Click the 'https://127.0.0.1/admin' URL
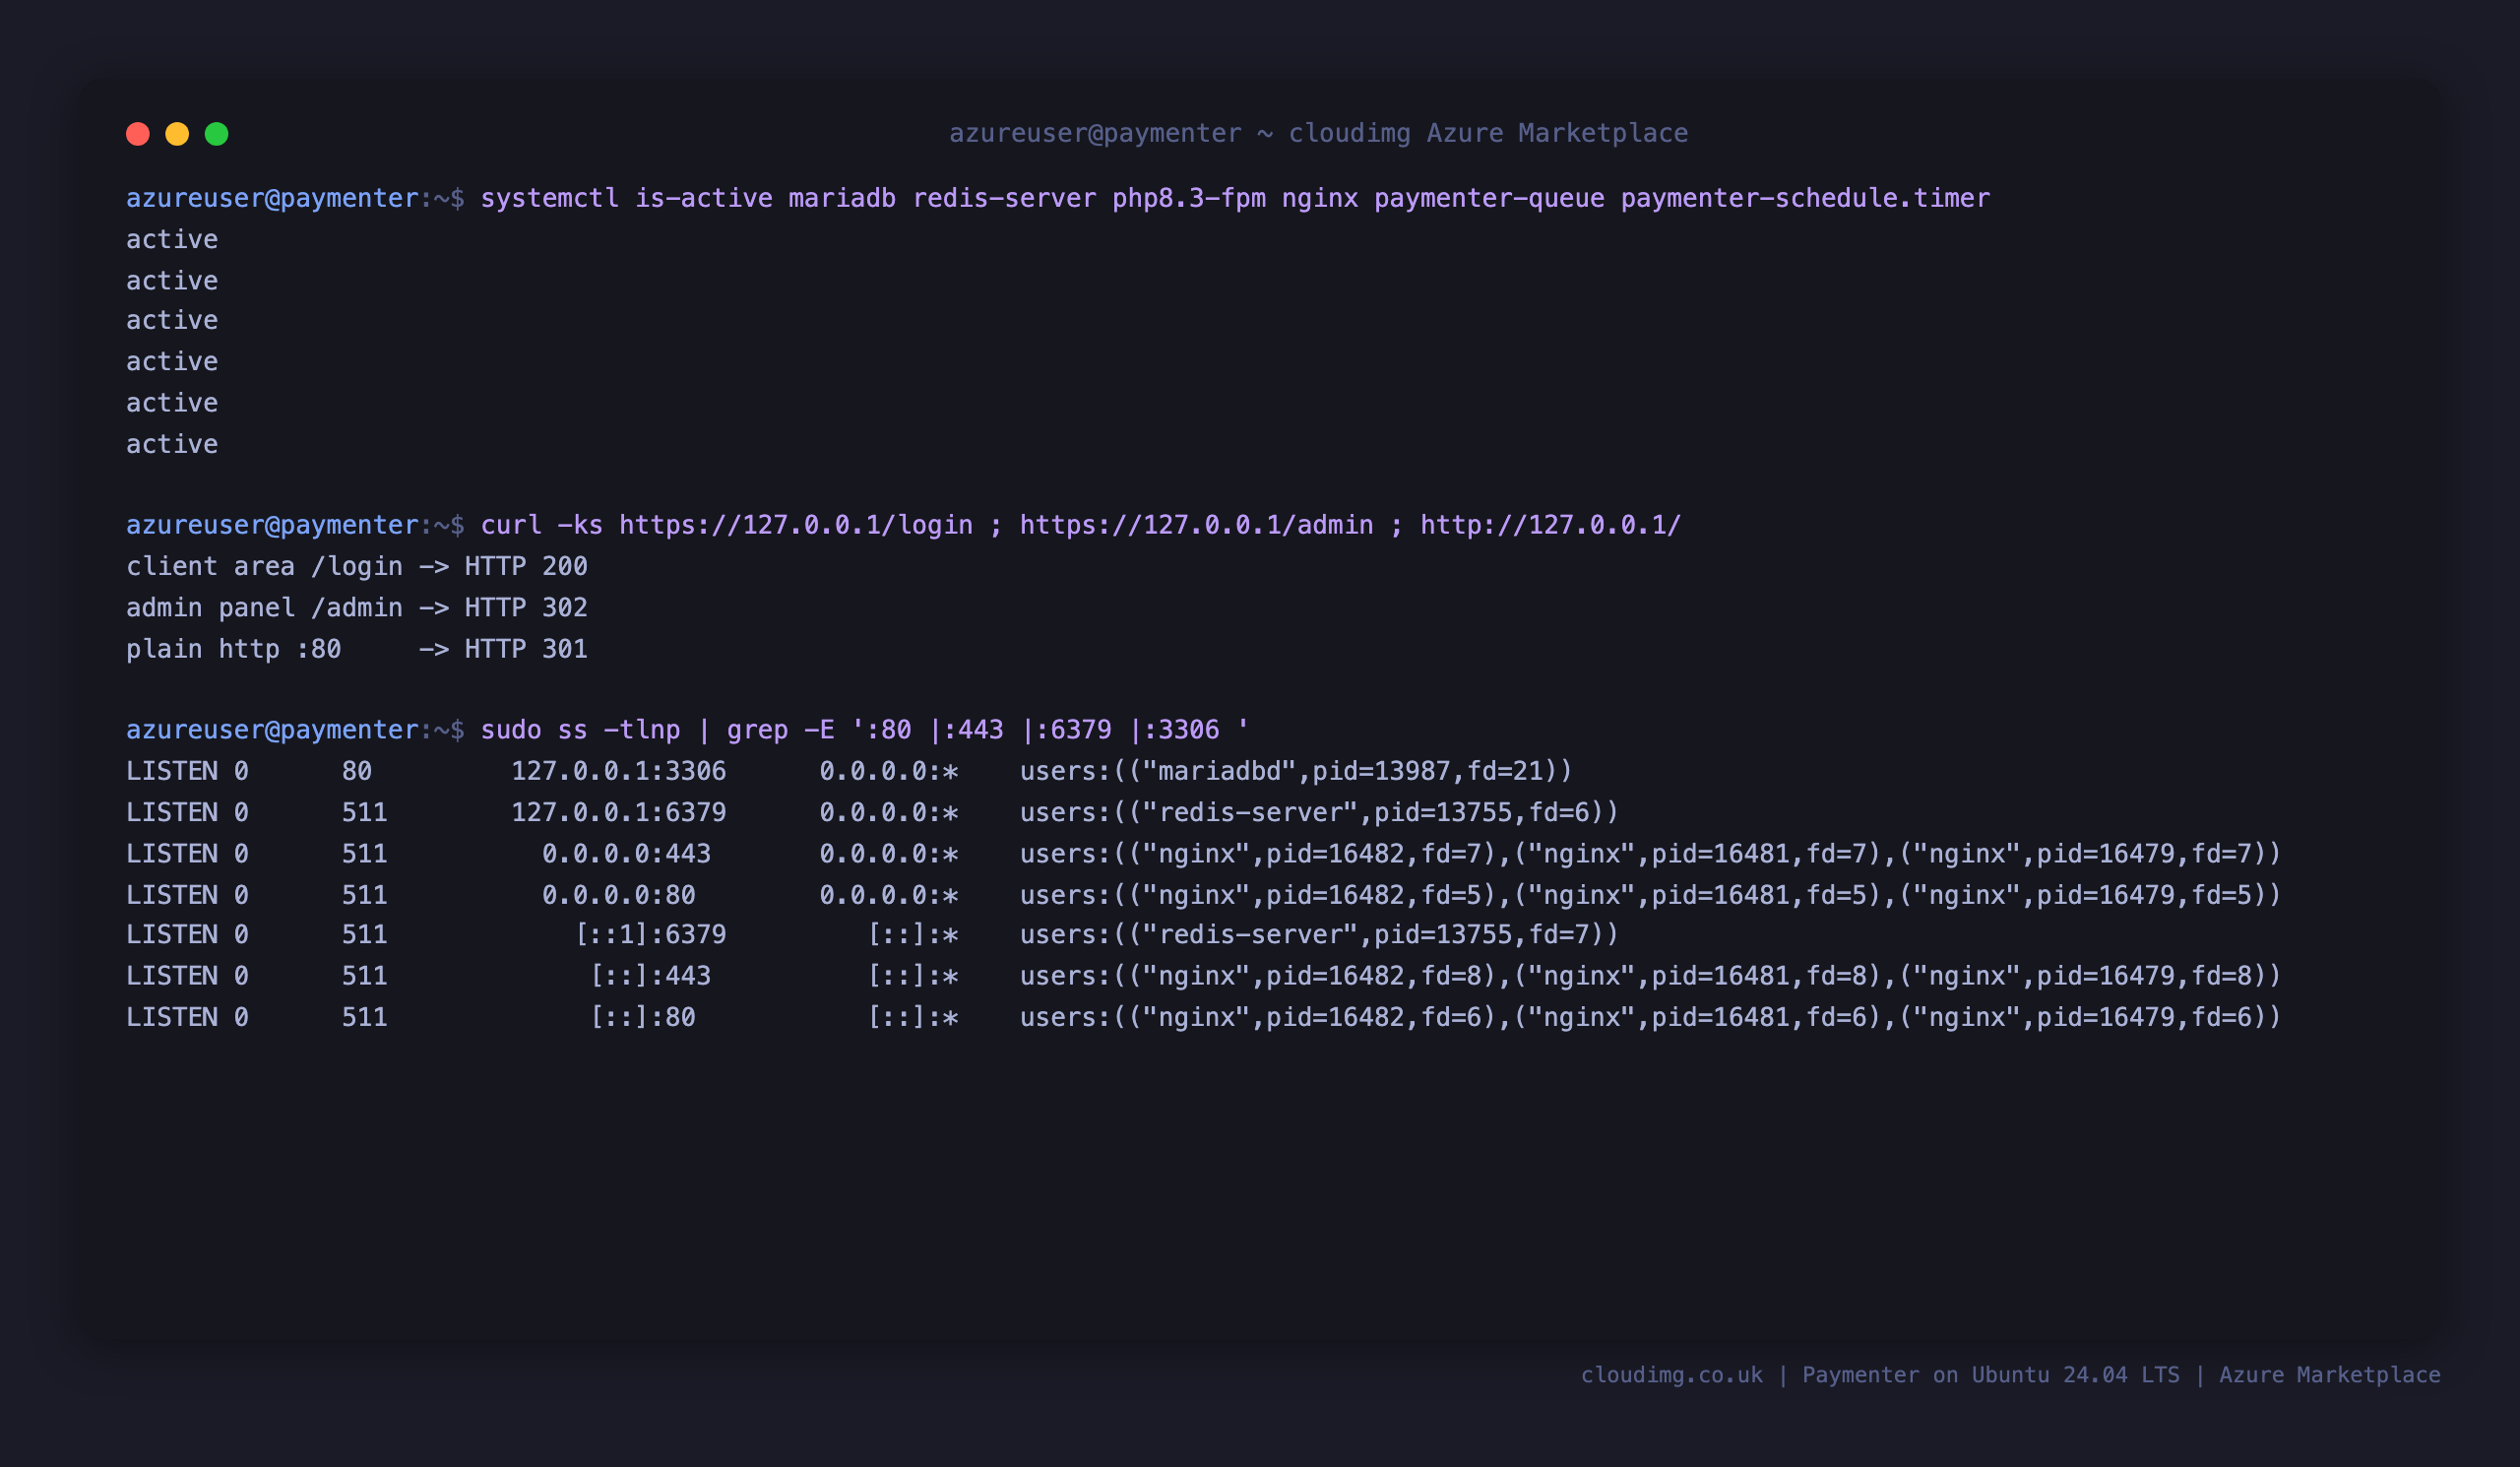Viewport: 2520px width, 1467px height. pos(1196,525)
